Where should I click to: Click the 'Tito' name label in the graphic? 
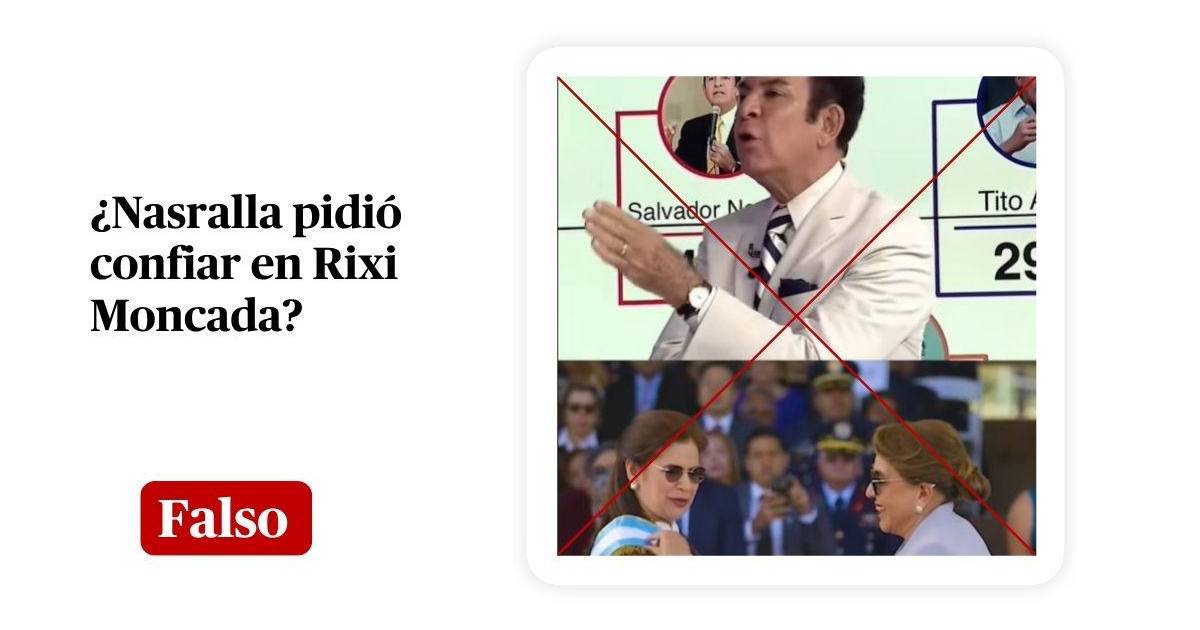click(x=1002, y=201)
